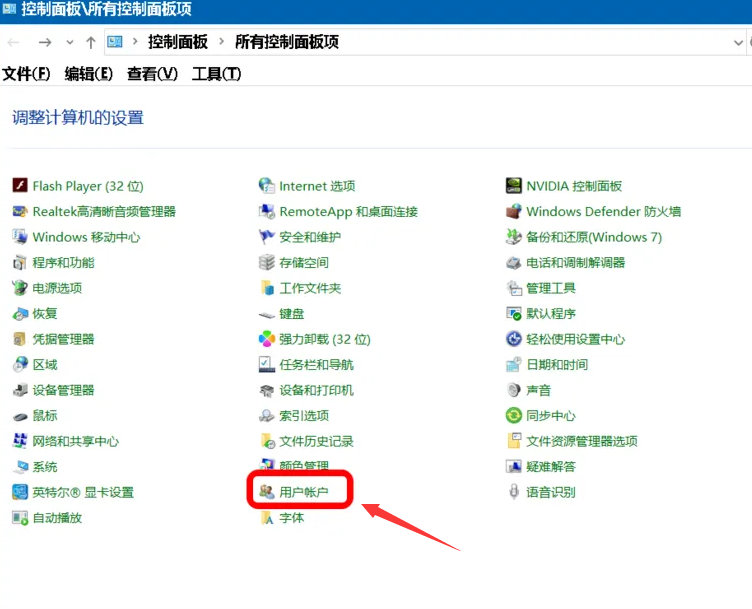752x609 pixels.
Task: Open the Windows 移动中心 icon
Action: pyautogui.click(x=20, y=236)
